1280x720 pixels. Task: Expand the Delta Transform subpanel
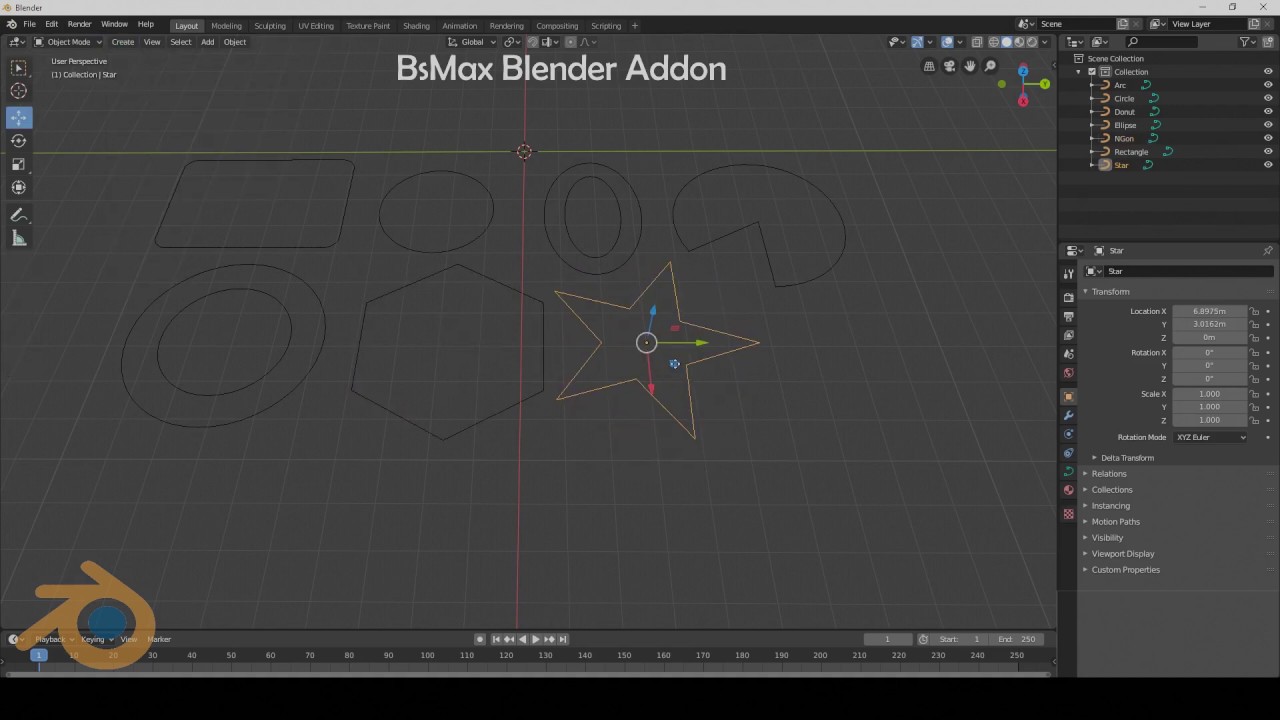pos(1127,458)
